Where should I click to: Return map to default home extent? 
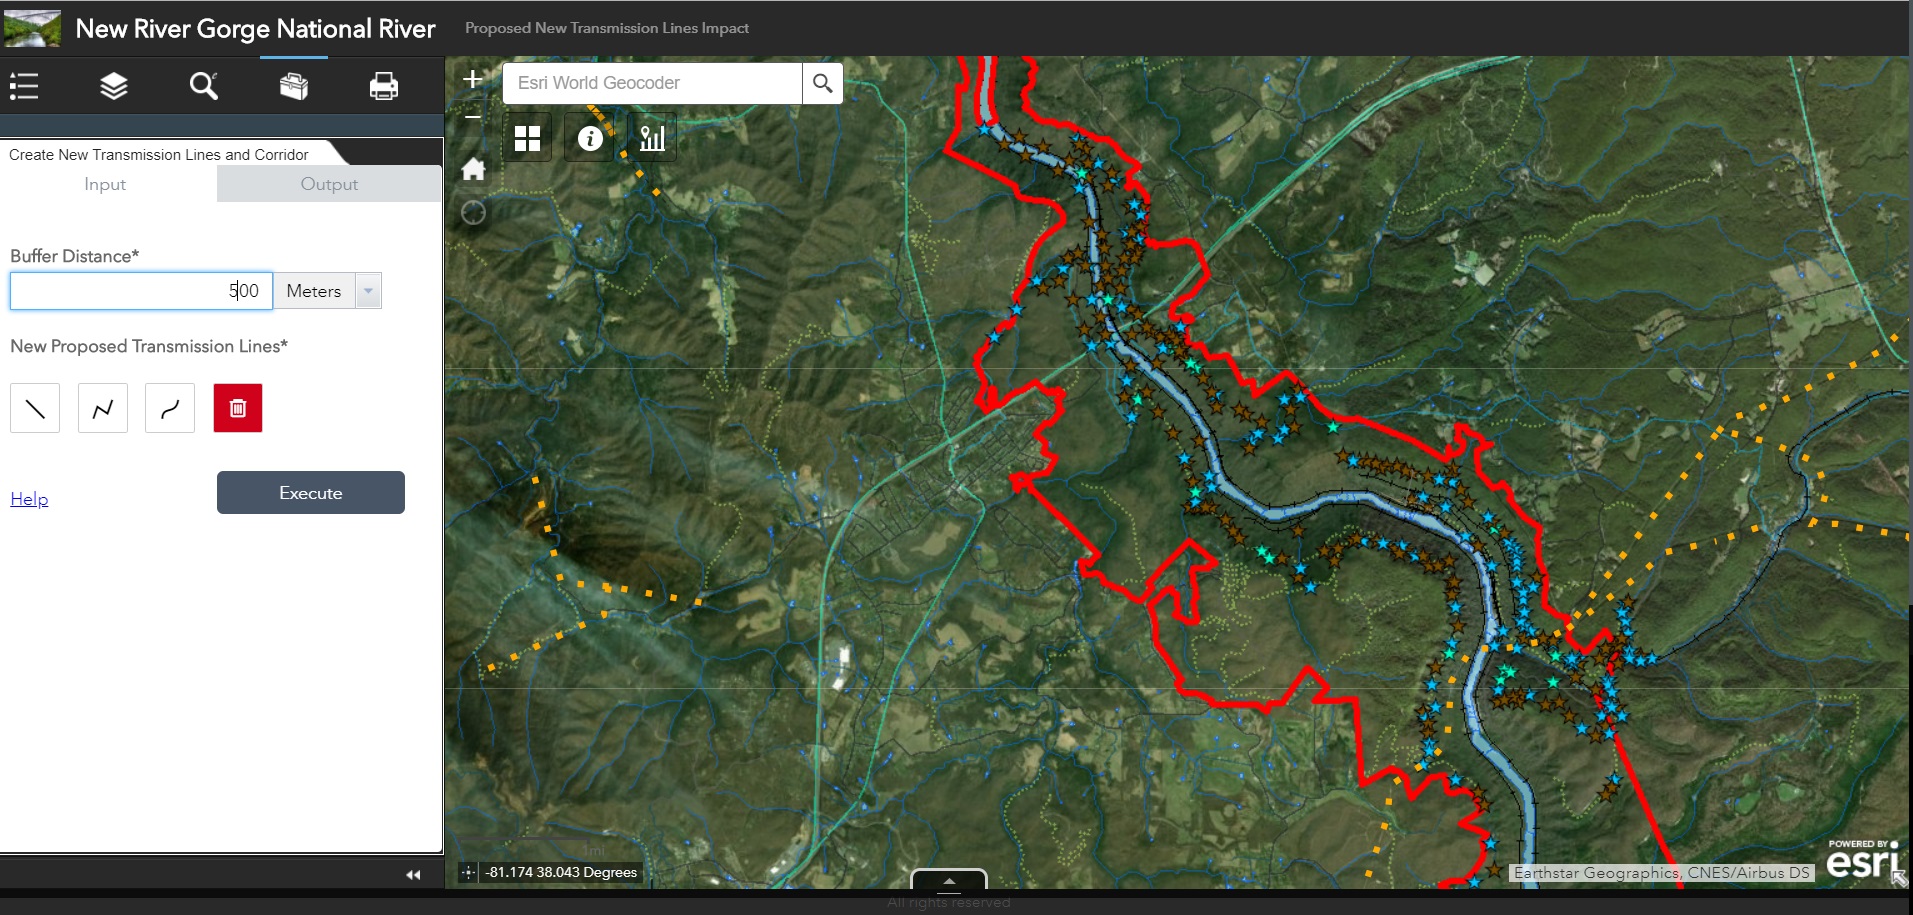[473, 170]
